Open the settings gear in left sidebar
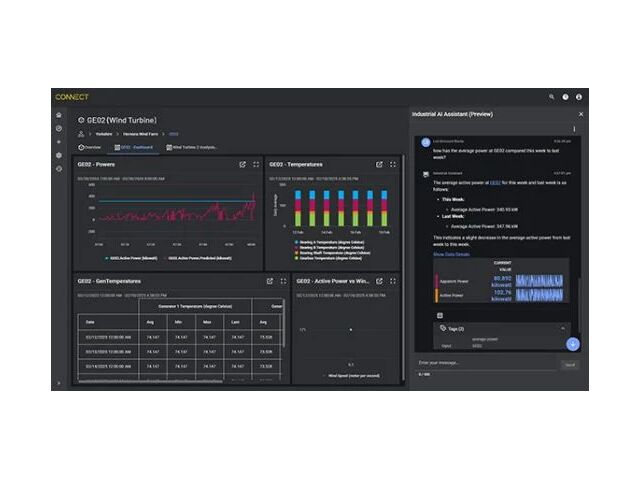640x480 pixels. [59, 155]
